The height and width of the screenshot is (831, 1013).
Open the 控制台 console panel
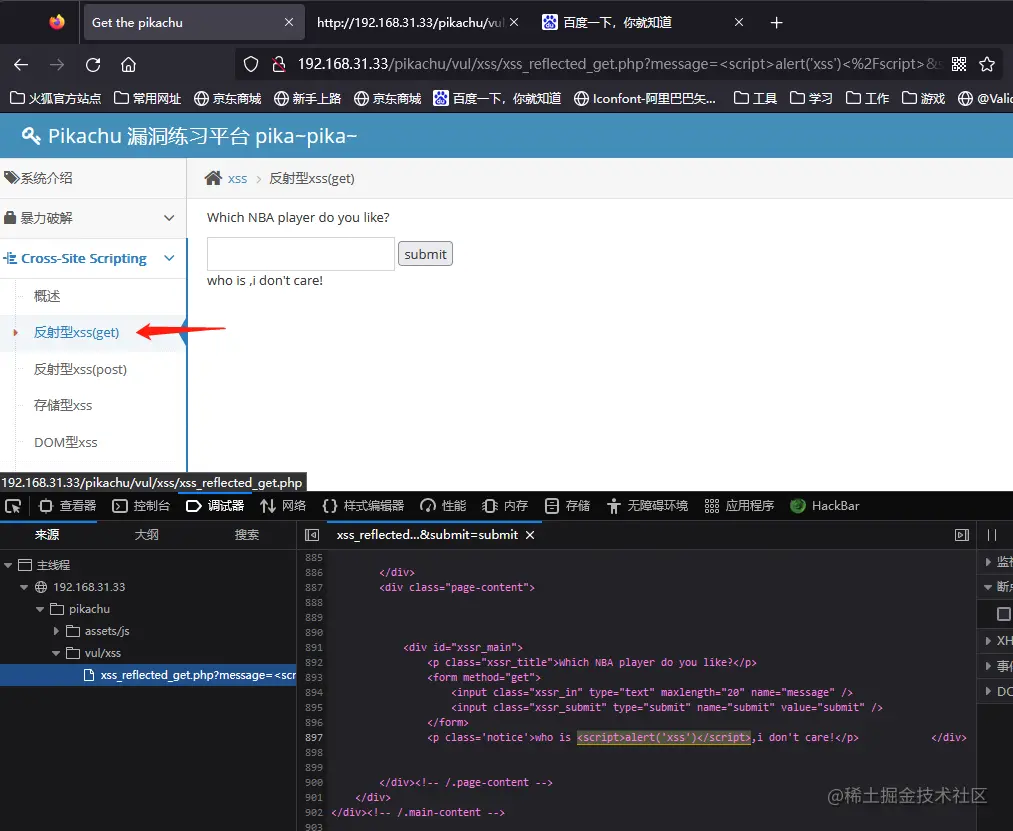[141, 506]
